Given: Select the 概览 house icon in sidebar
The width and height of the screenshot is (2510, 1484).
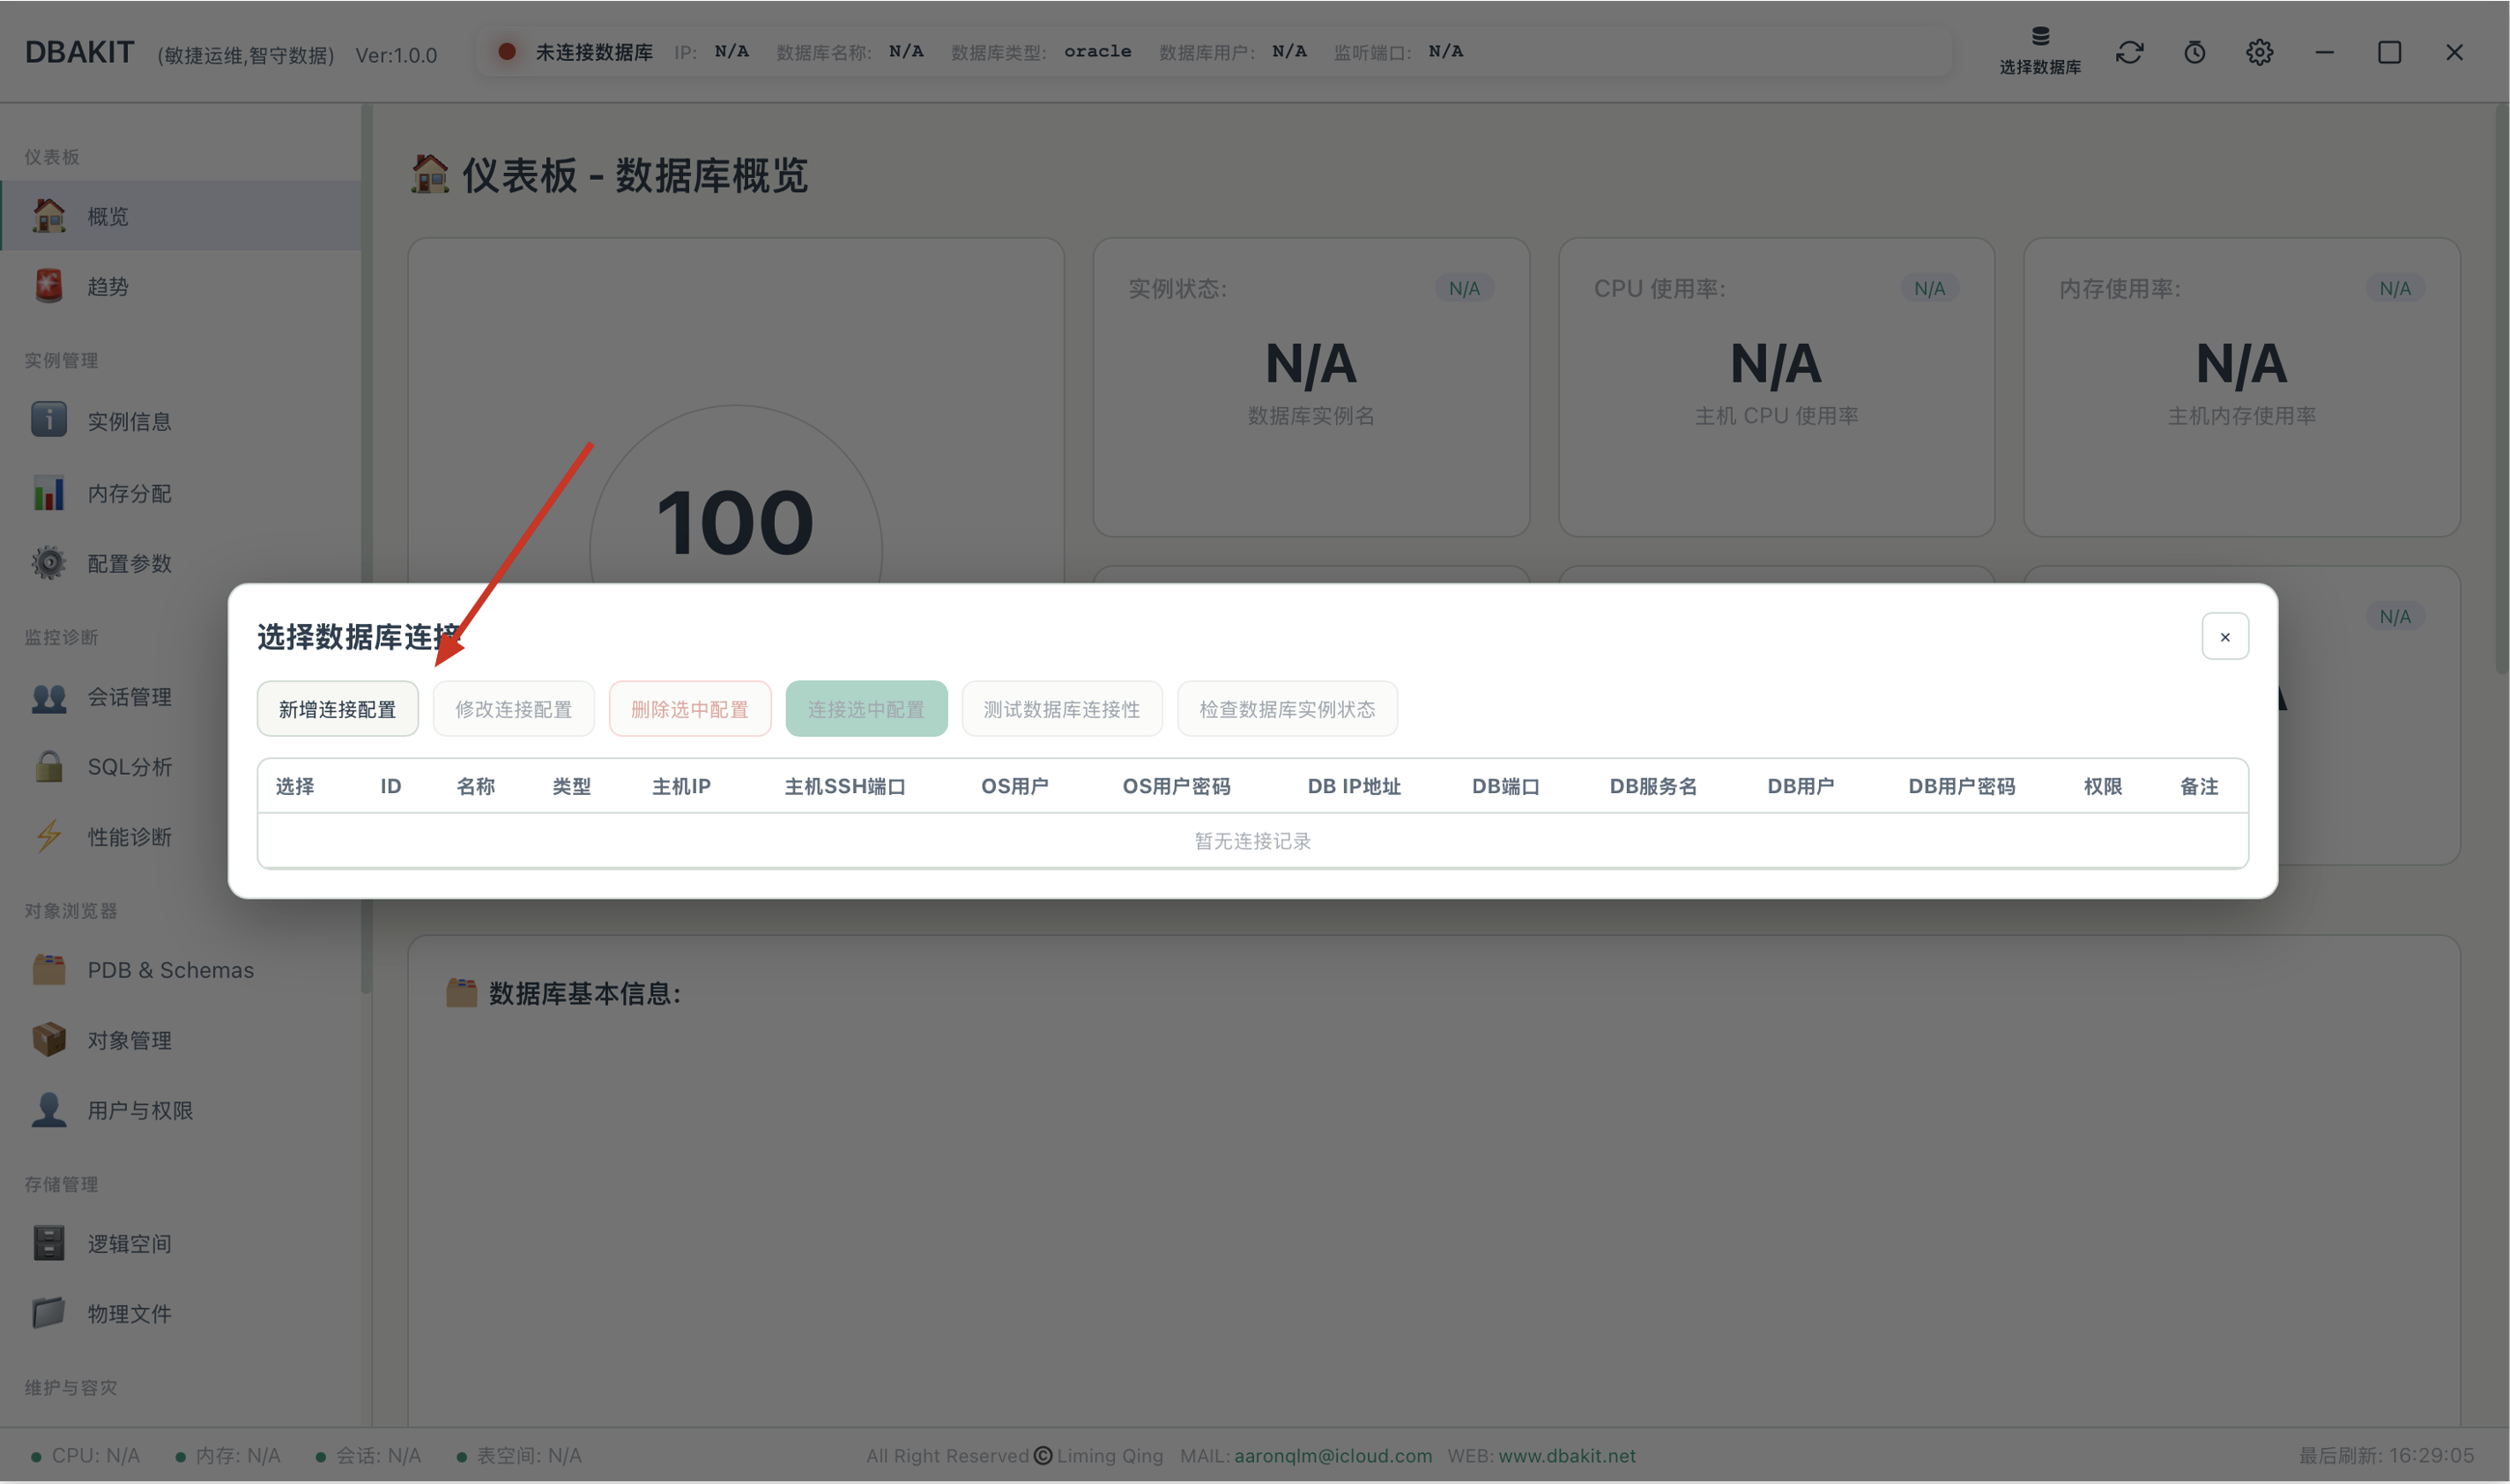Looking at the screenshot, I should pos(48,215).
